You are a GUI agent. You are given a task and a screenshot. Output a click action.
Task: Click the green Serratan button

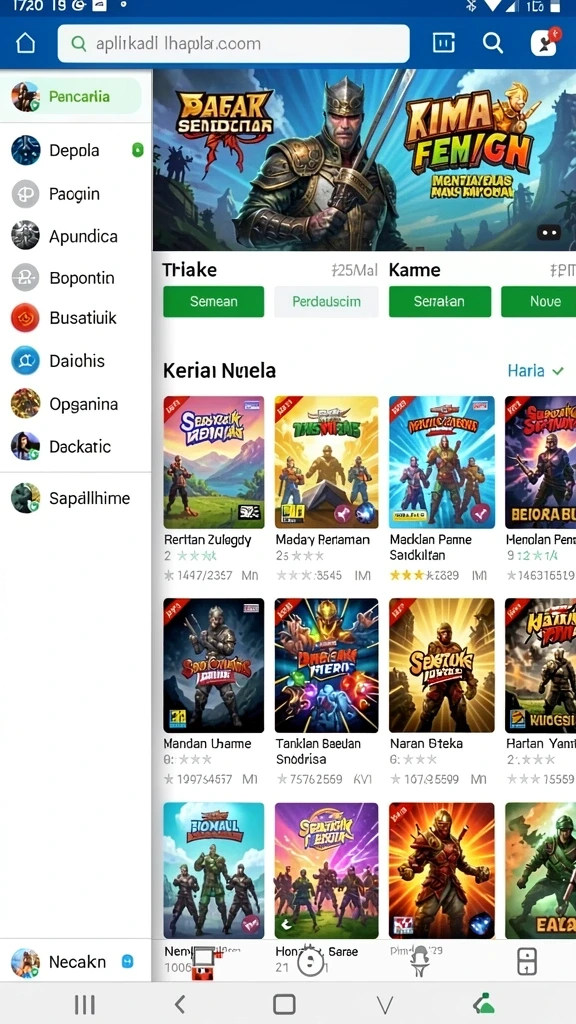click(440, 302)
